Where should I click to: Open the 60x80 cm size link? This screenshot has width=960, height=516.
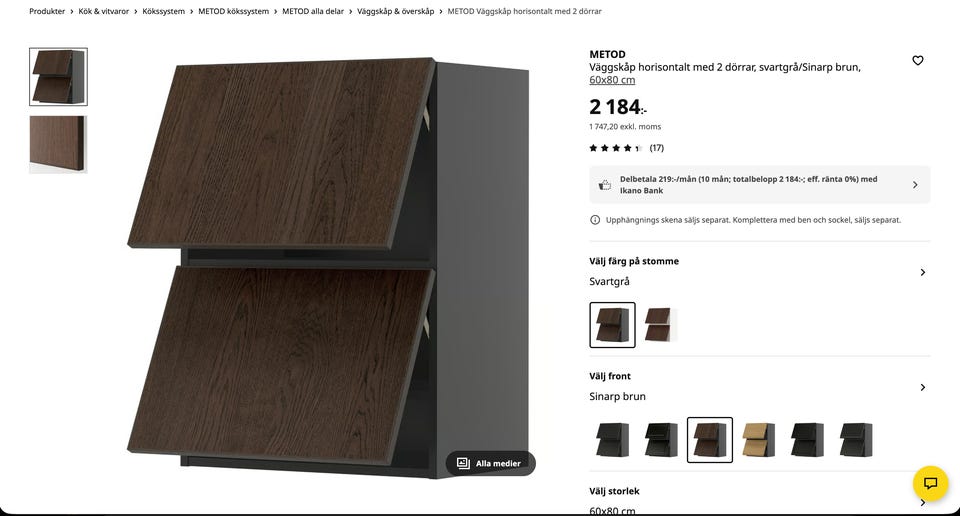coord(612,80)
